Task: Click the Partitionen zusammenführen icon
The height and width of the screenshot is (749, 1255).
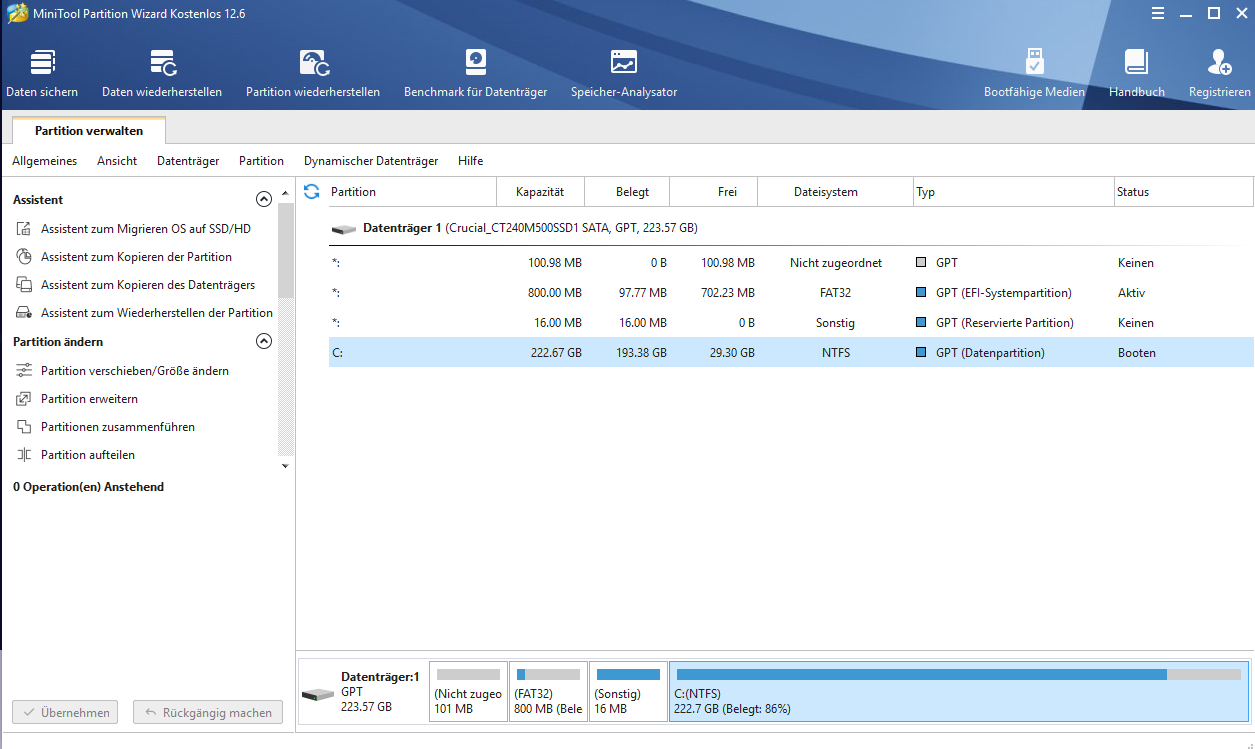Action: click(24, 427)
